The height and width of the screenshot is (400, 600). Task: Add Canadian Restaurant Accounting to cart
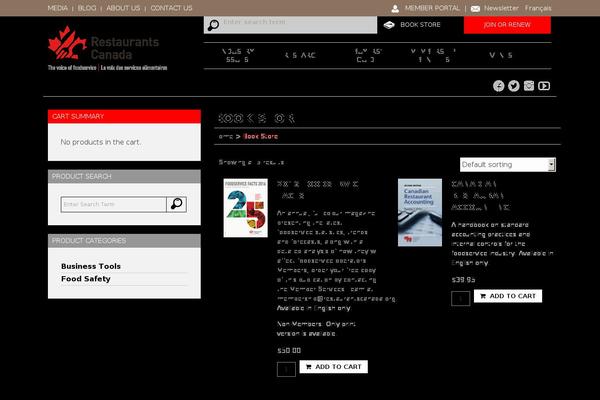pos(508,296)
